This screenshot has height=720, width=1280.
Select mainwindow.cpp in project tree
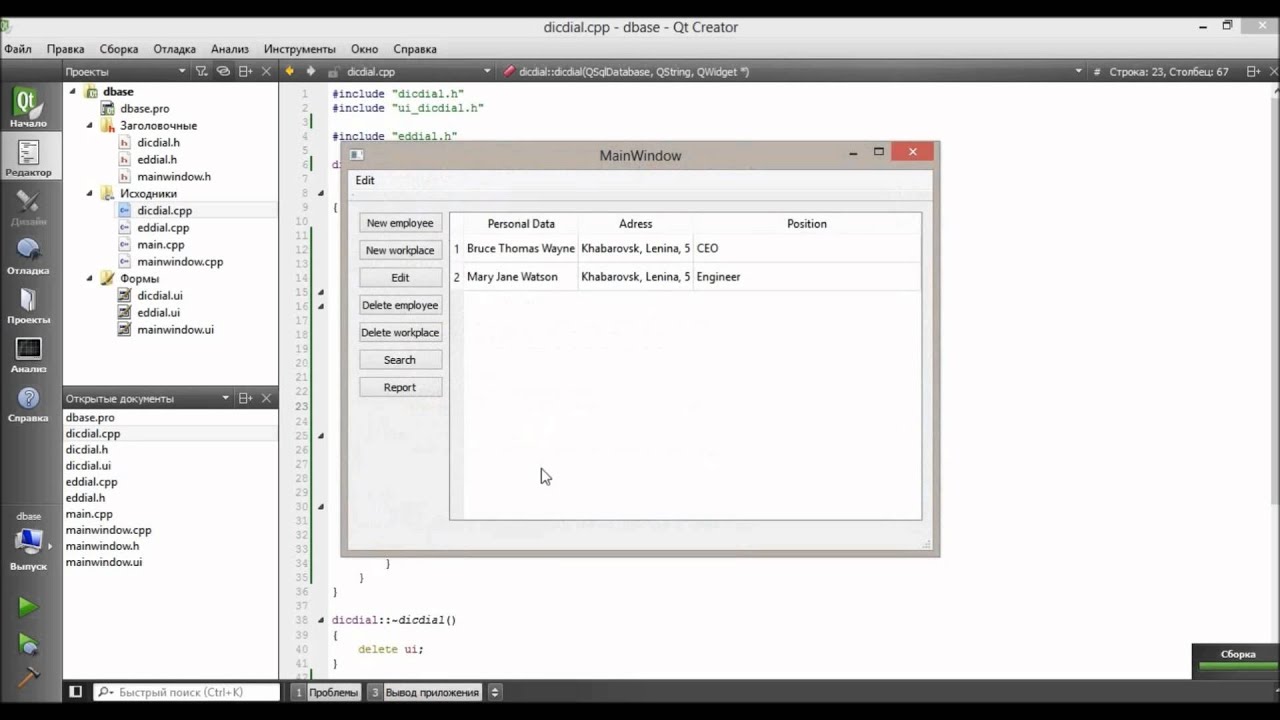tap(180, 262)
